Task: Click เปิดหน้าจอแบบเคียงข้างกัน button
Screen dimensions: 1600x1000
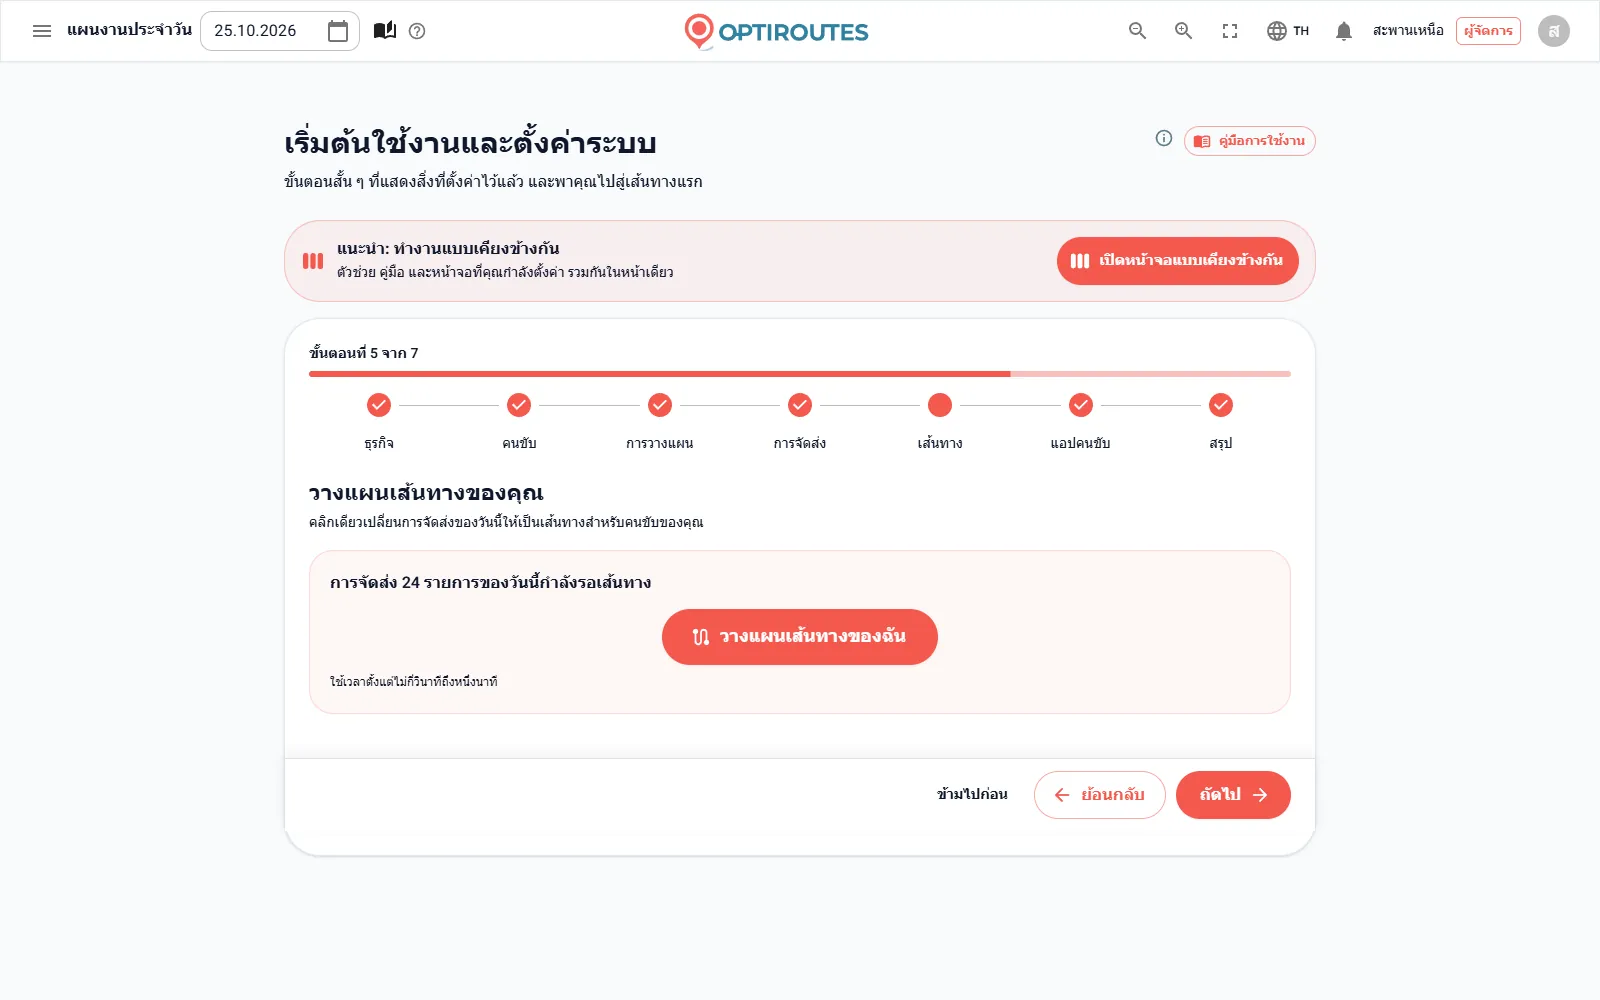Action: coord(1178,261)
